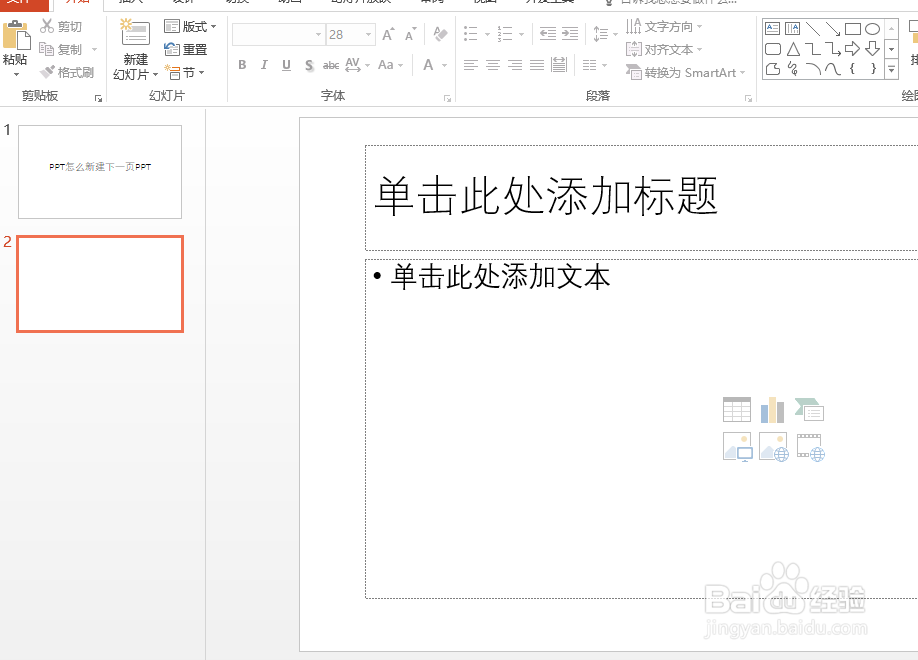Insert a picture via the placeholder icon

(737, 447)
